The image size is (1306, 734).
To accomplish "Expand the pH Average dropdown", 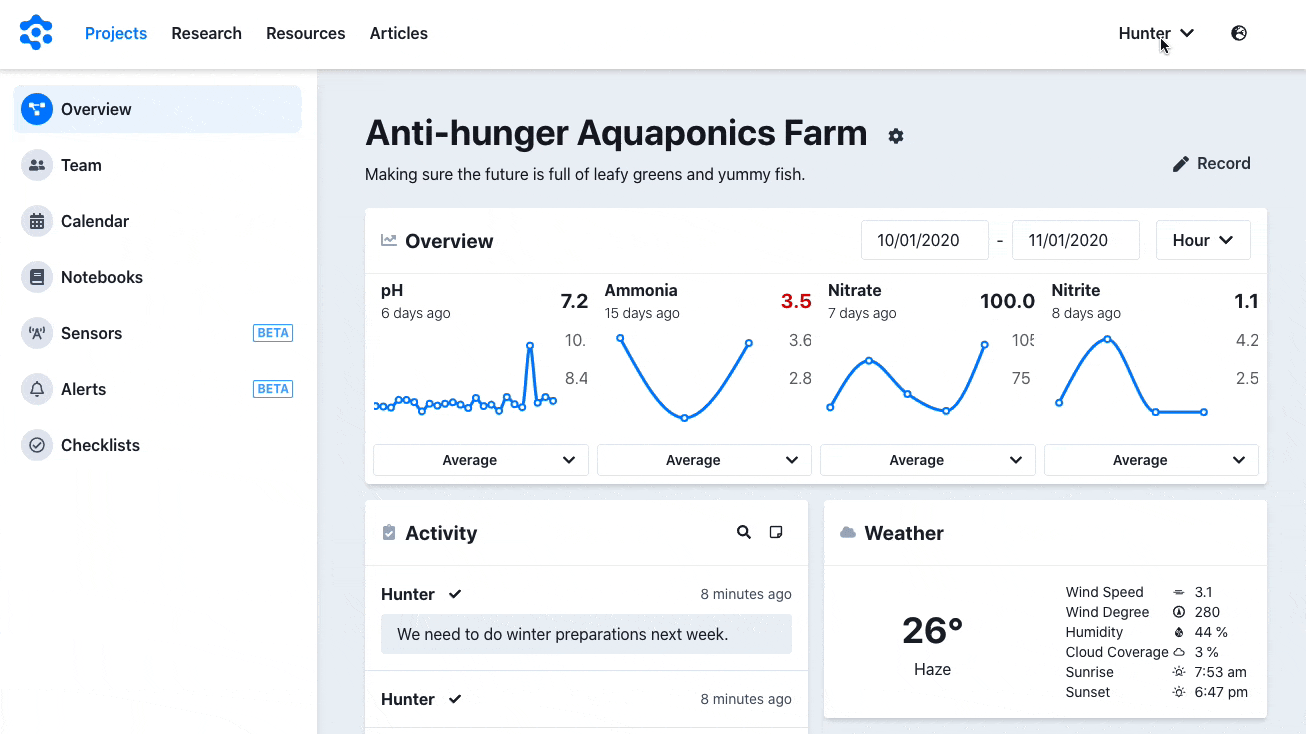I will tap(481, 460).
